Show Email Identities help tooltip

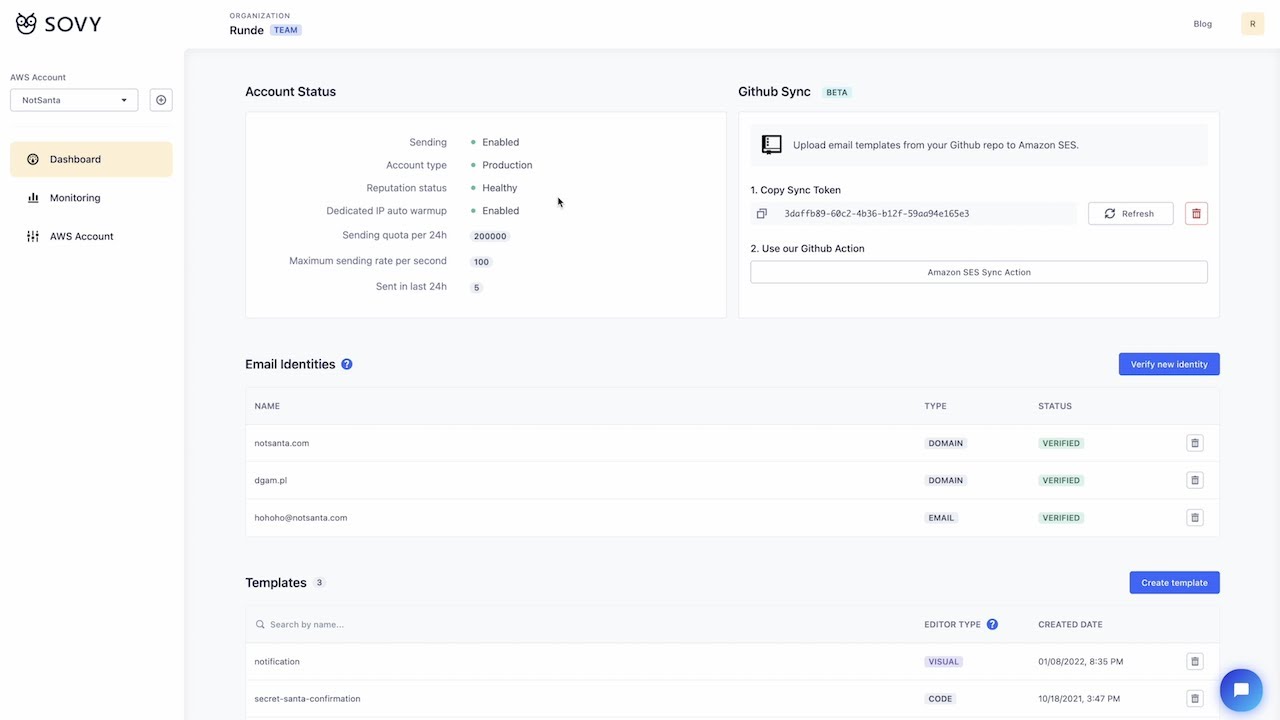pos(347,364)
